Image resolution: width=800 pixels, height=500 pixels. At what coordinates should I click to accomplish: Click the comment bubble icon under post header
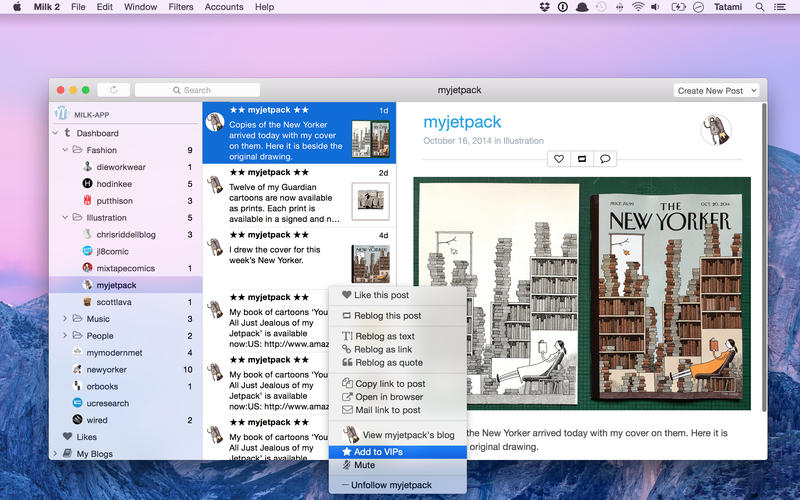605,159
